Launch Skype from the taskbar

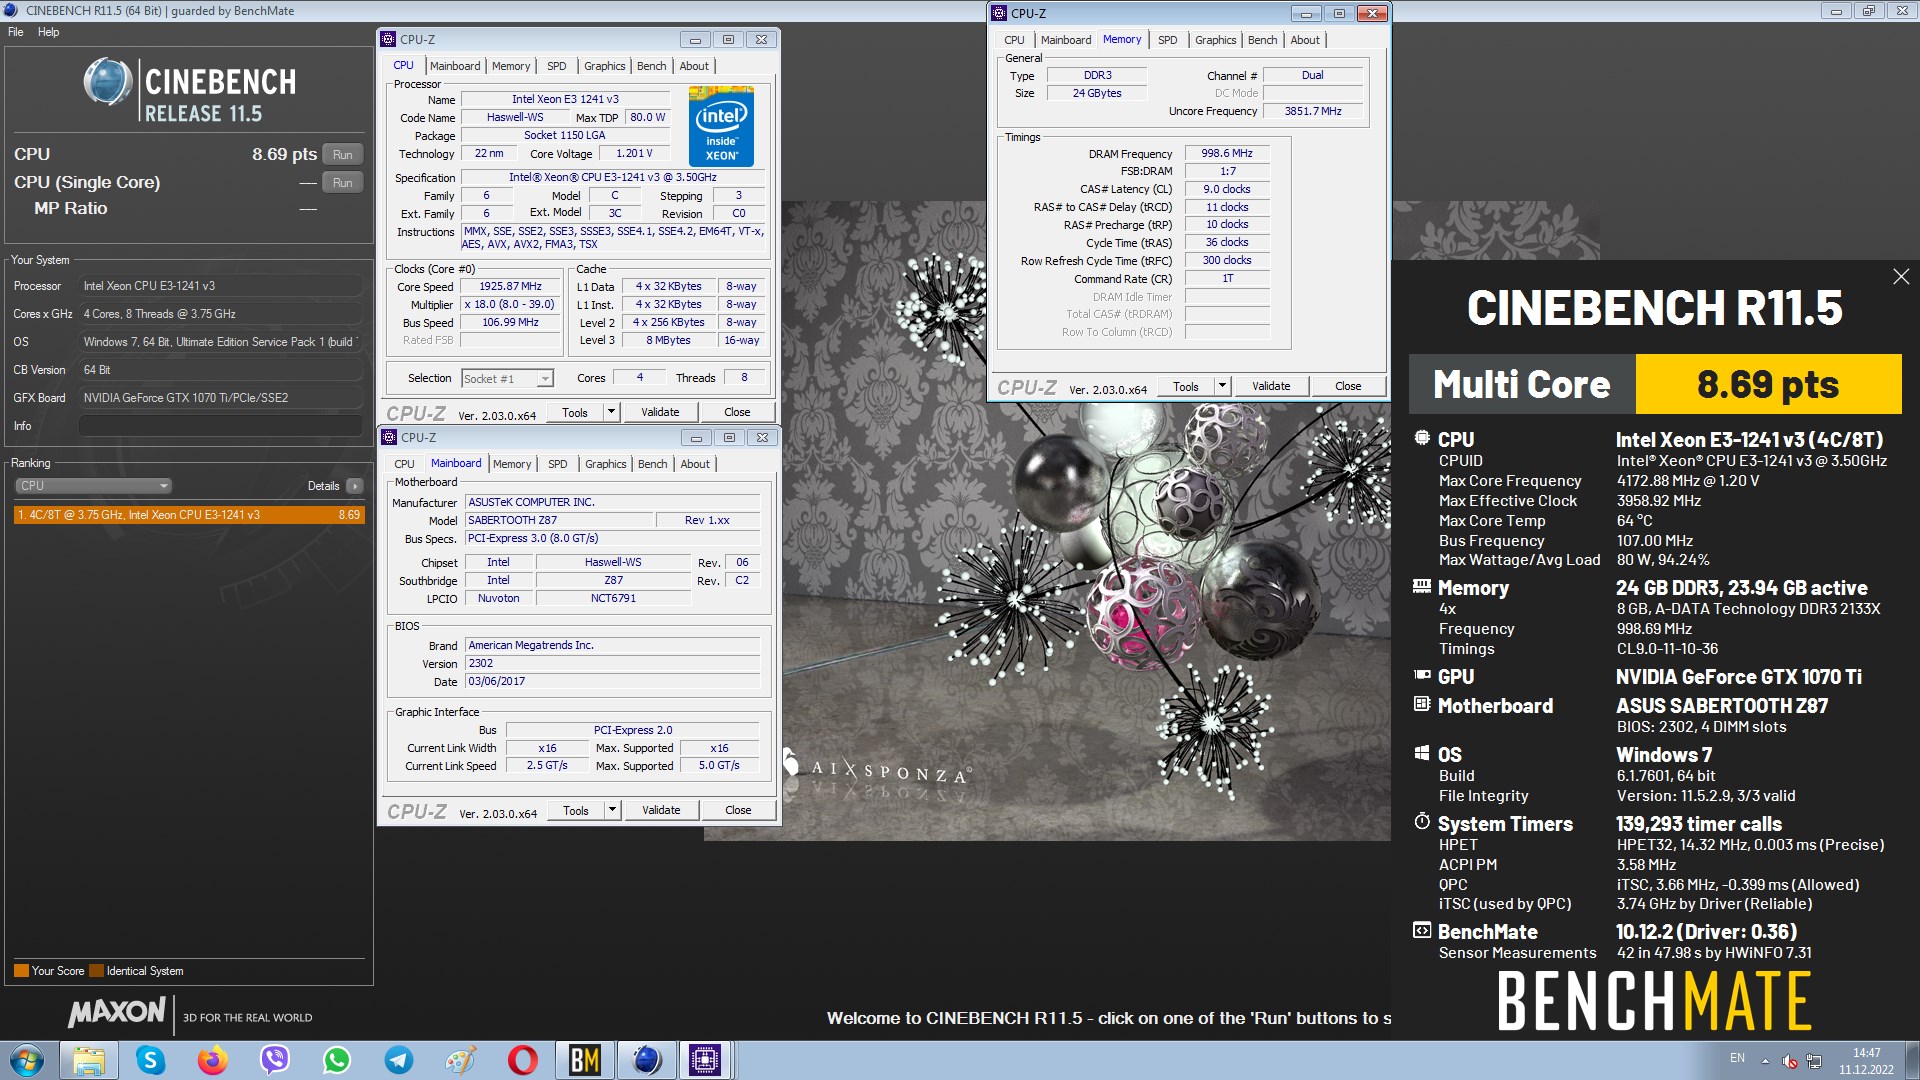(151, 1060)
